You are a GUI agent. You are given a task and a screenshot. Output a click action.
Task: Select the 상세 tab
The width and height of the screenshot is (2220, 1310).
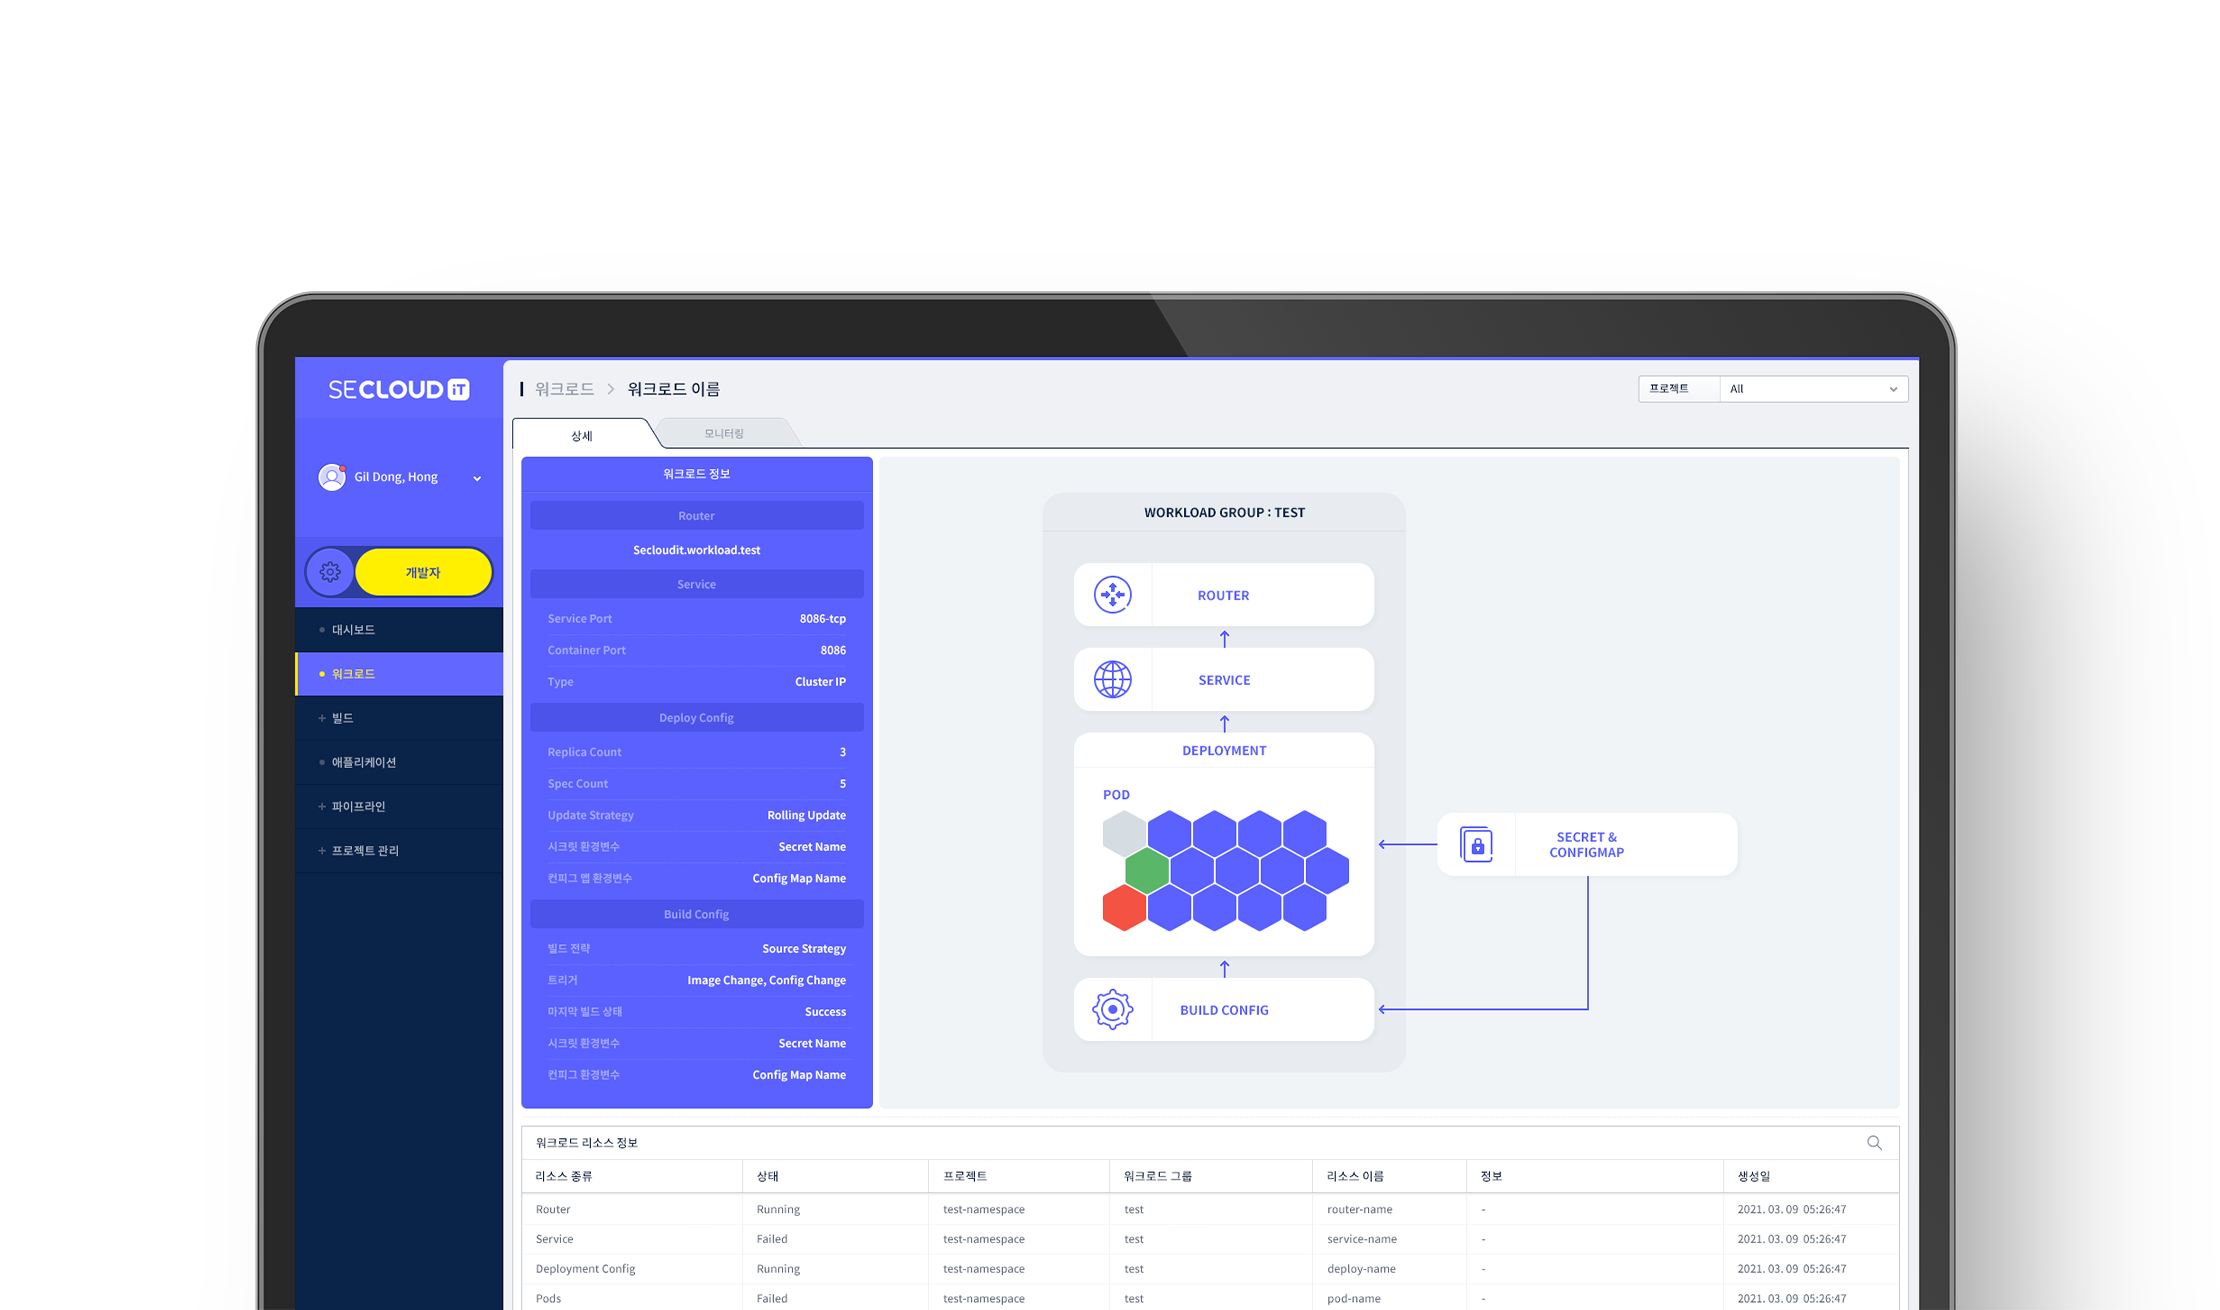pos(581,436)
